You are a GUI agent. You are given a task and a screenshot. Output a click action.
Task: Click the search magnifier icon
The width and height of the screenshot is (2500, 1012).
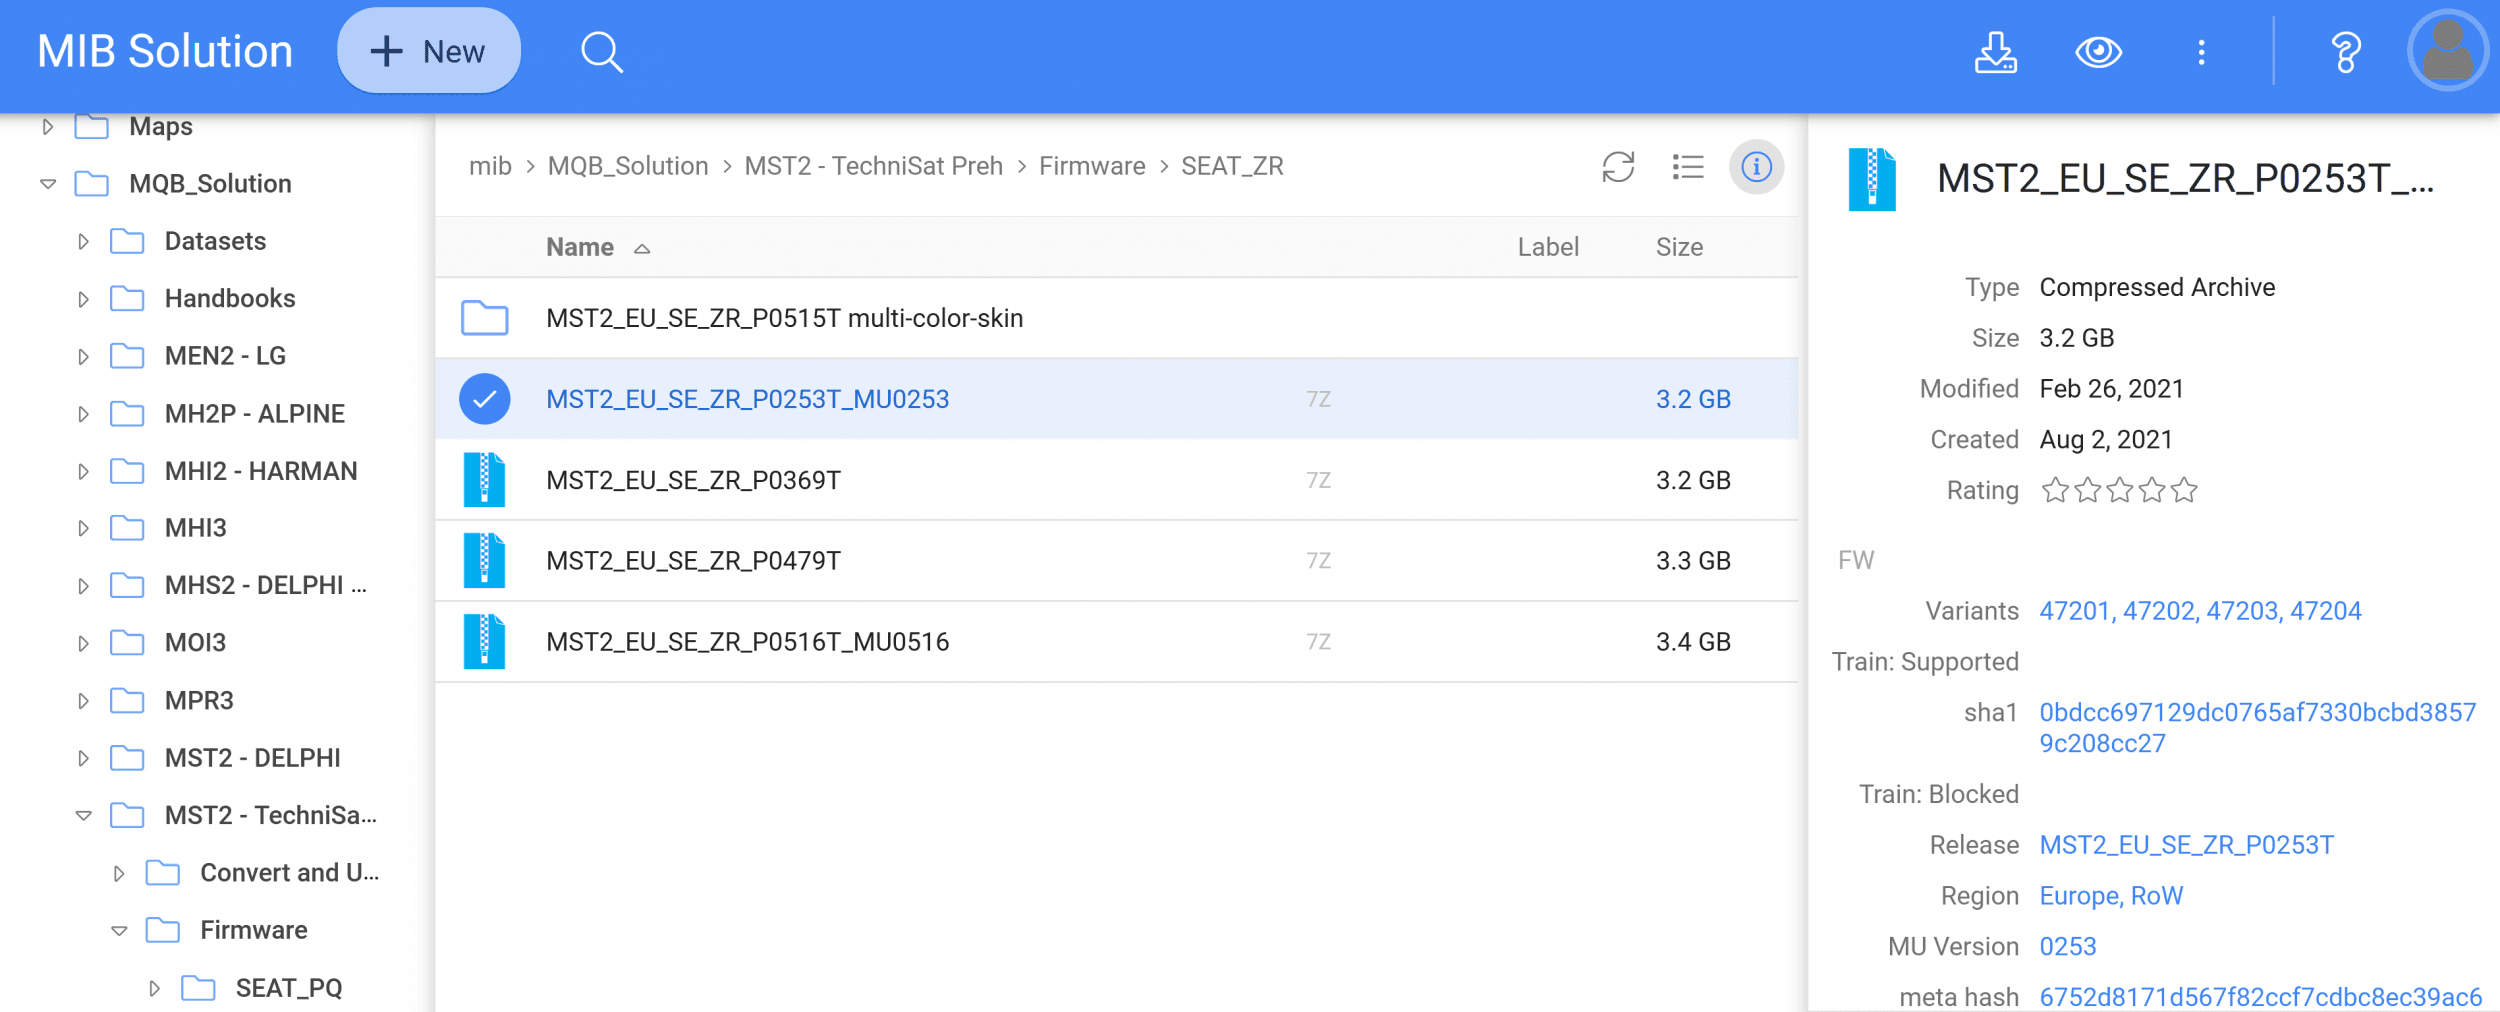point(601,52)
